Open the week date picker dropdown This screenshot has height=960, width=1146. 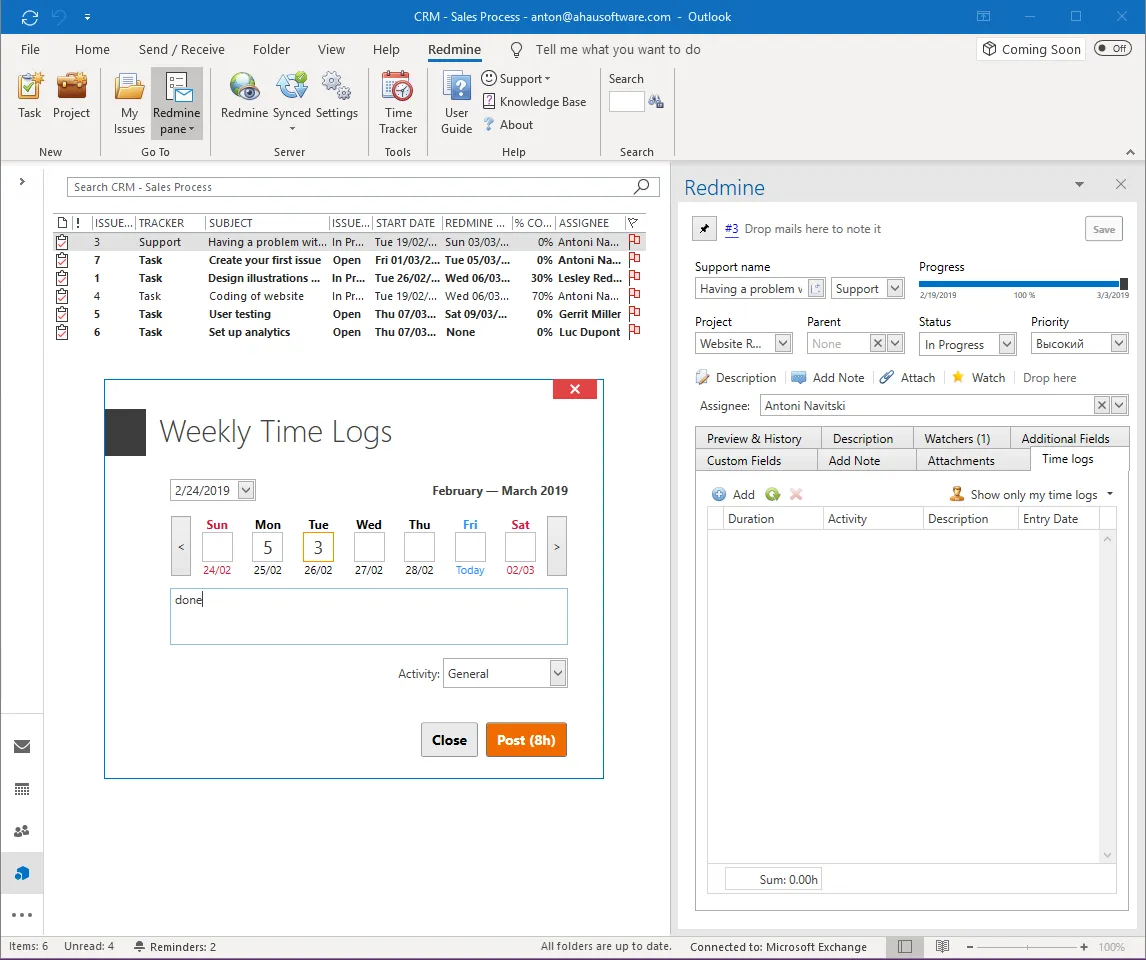click(x=246, y=490)
